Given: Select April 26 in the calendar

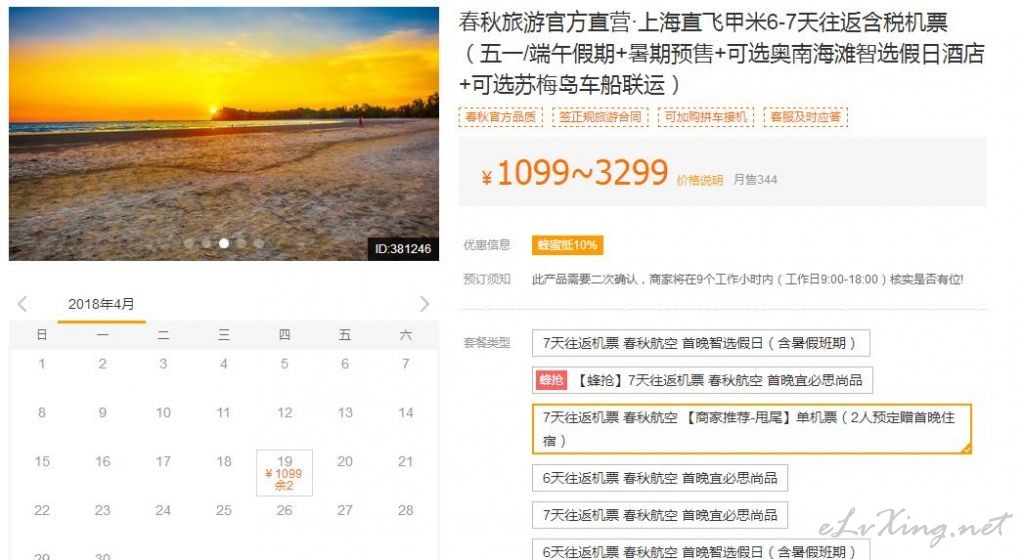Looking at the screenshot, I should (284, 510).
